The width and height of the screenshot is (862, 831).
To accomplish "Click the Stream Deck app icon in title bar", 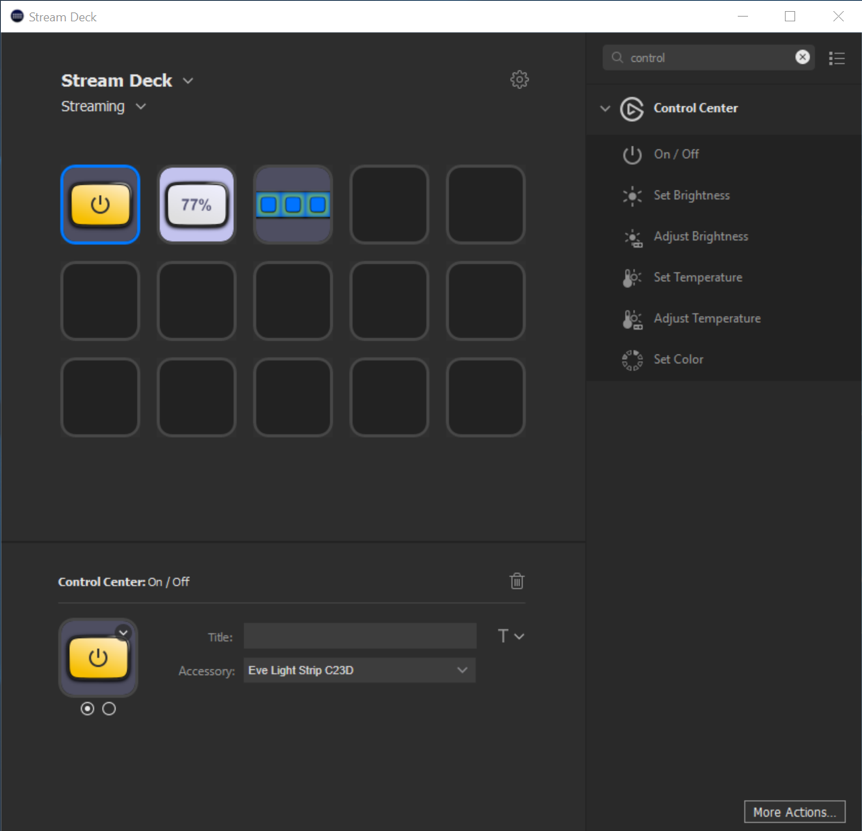I will [x=17, y=16].
